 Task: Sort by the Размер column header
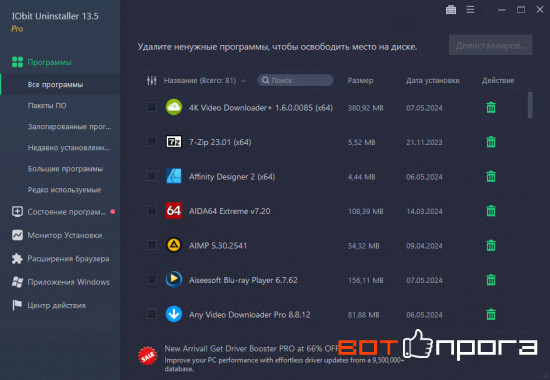click(360, 80)
